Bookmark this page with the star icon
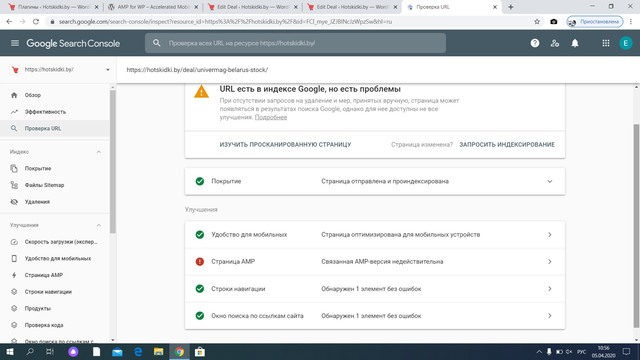Screen dimensions: 640x360 point(537,22)
